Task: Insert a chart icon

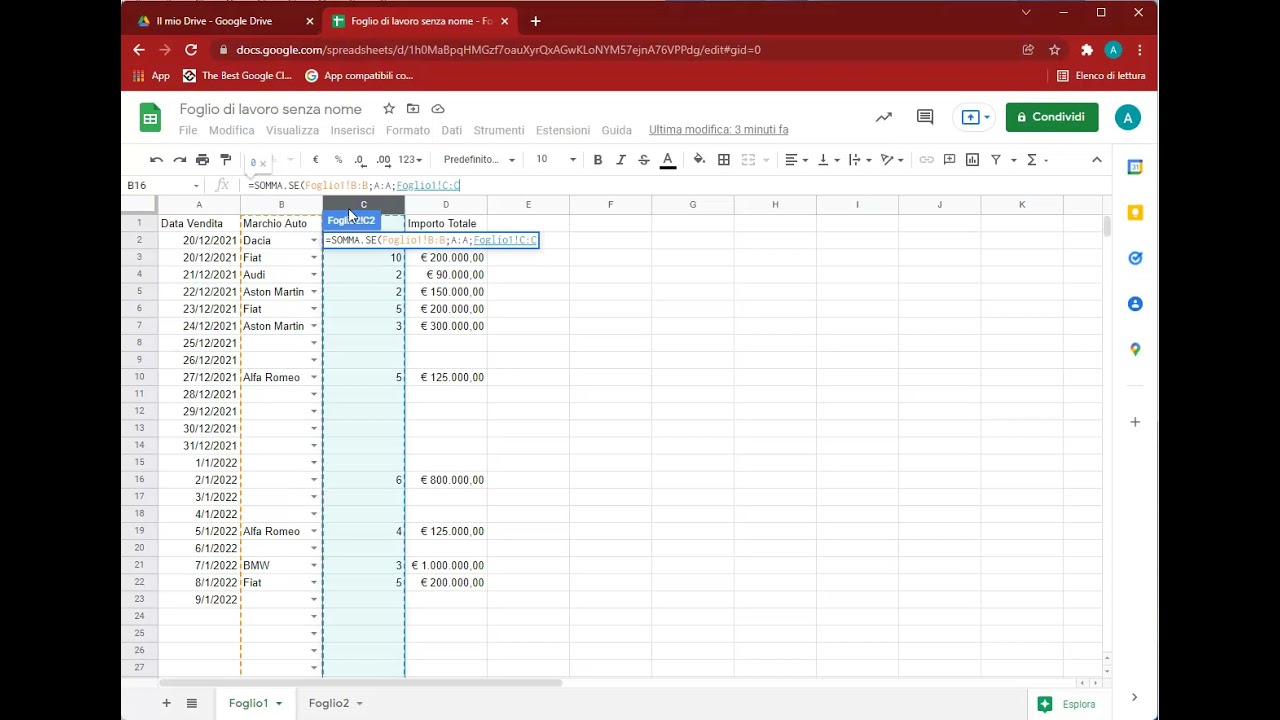Action: click(972, 160)
